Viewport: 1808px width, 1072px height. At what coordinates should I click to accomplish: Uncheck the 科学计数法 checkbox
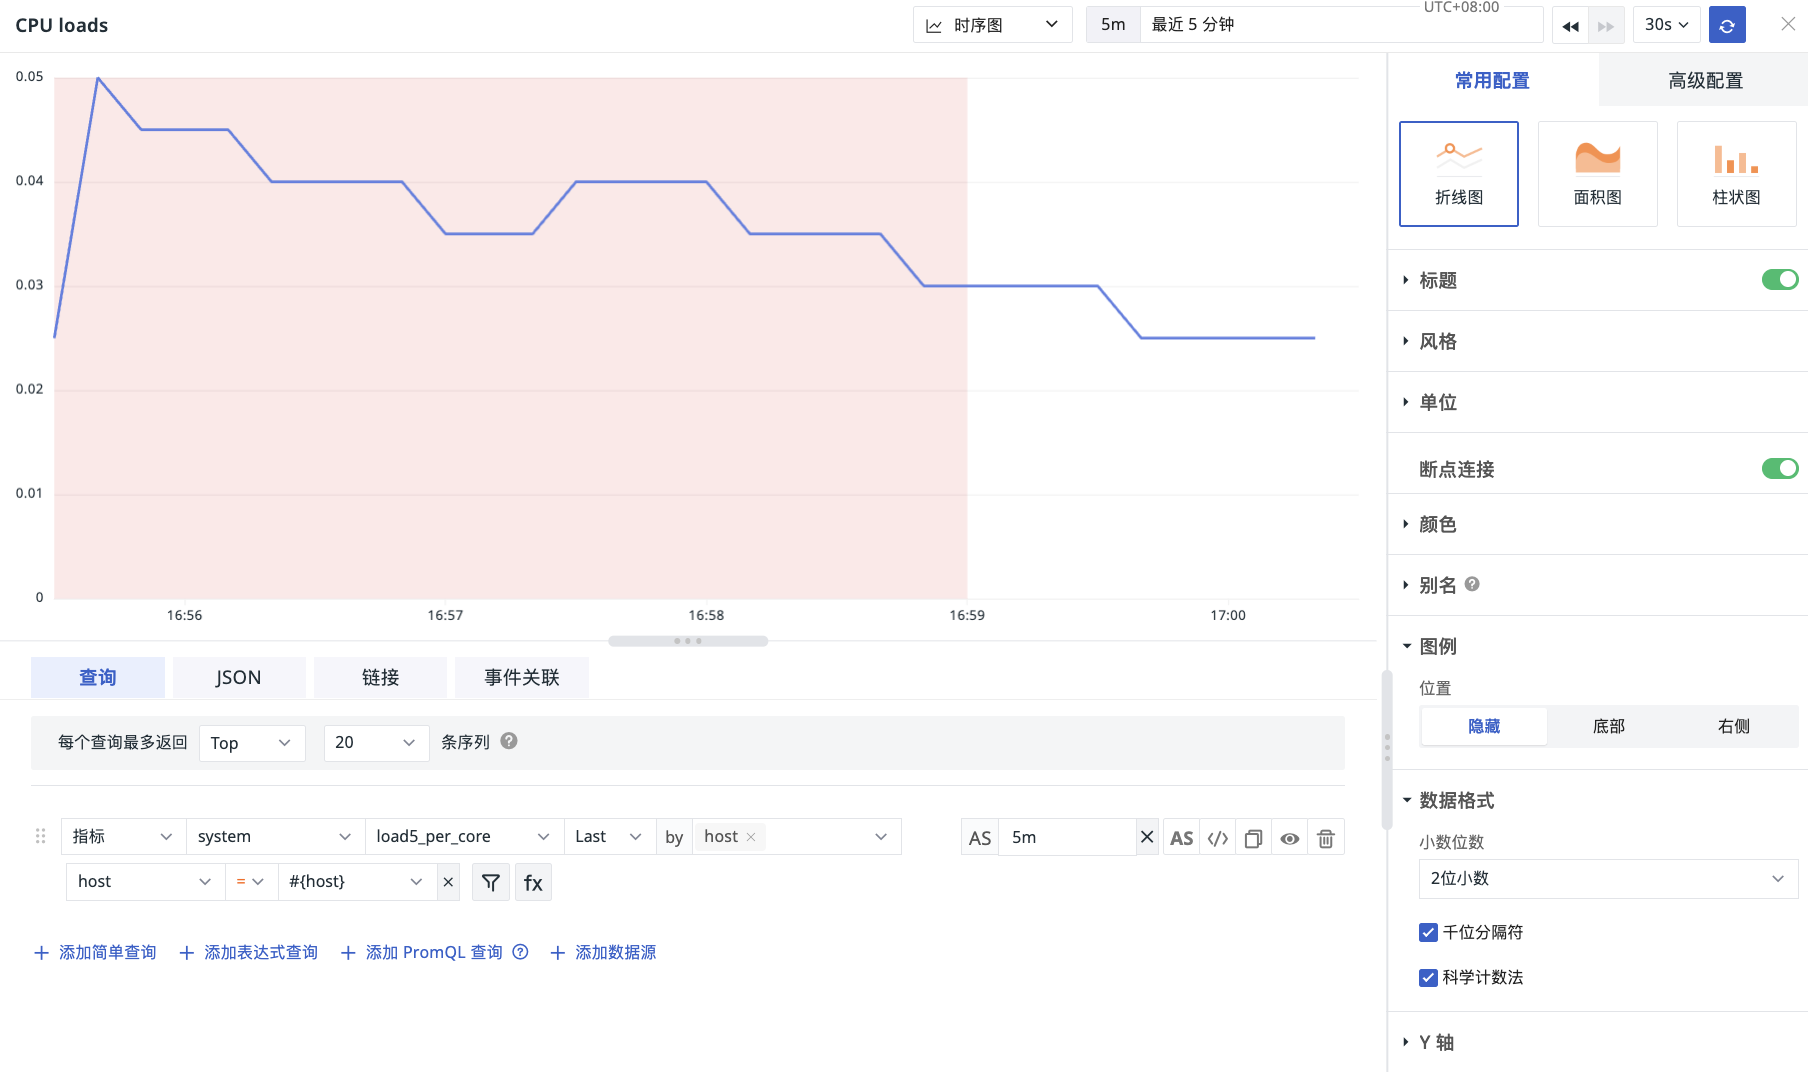pos(1428,977)
